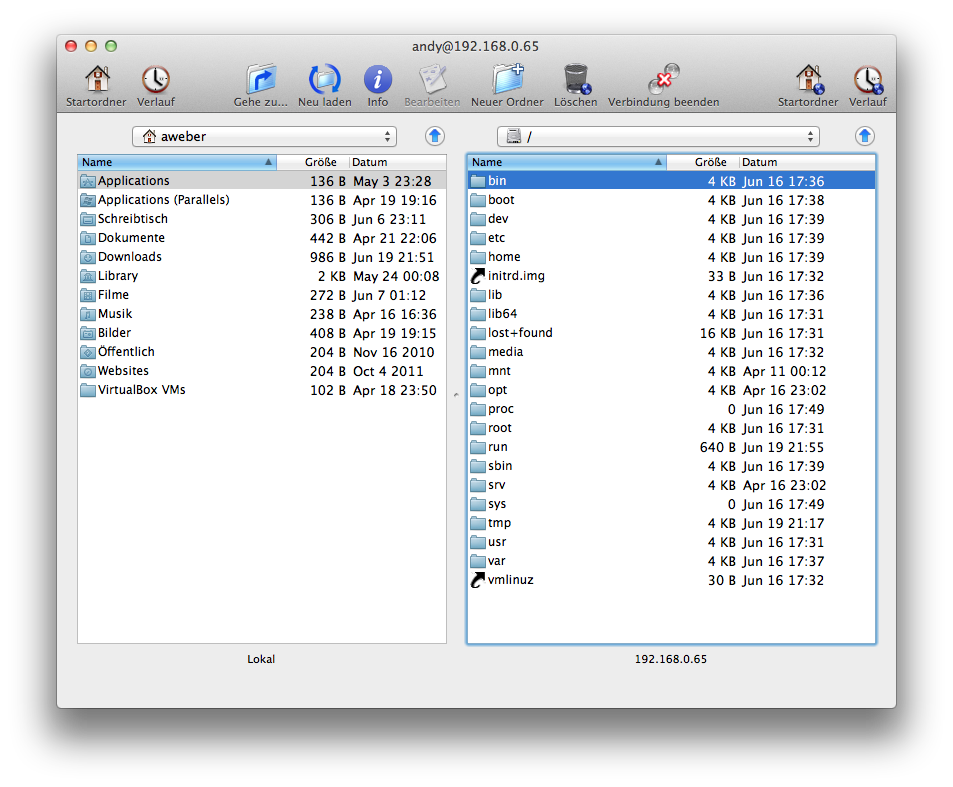Open the Info toolbar icon
The image size is (953, 787).
tap(377, 80)
